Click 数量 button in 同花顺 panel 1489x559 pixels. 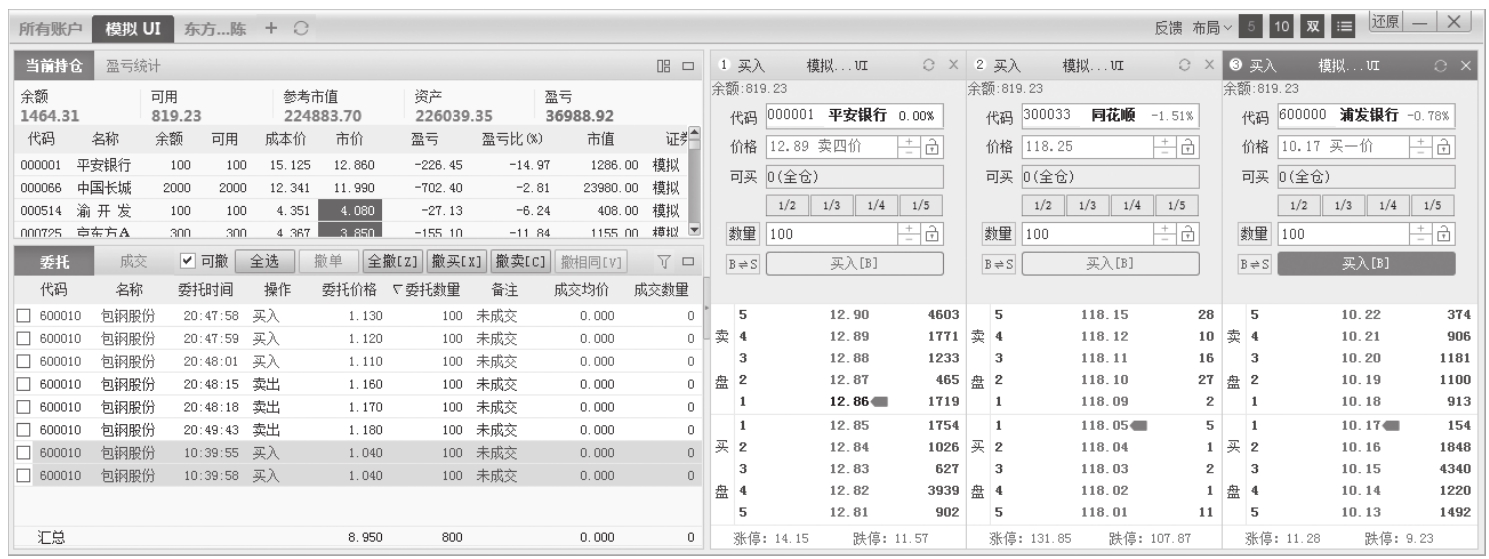coord(998,235)
